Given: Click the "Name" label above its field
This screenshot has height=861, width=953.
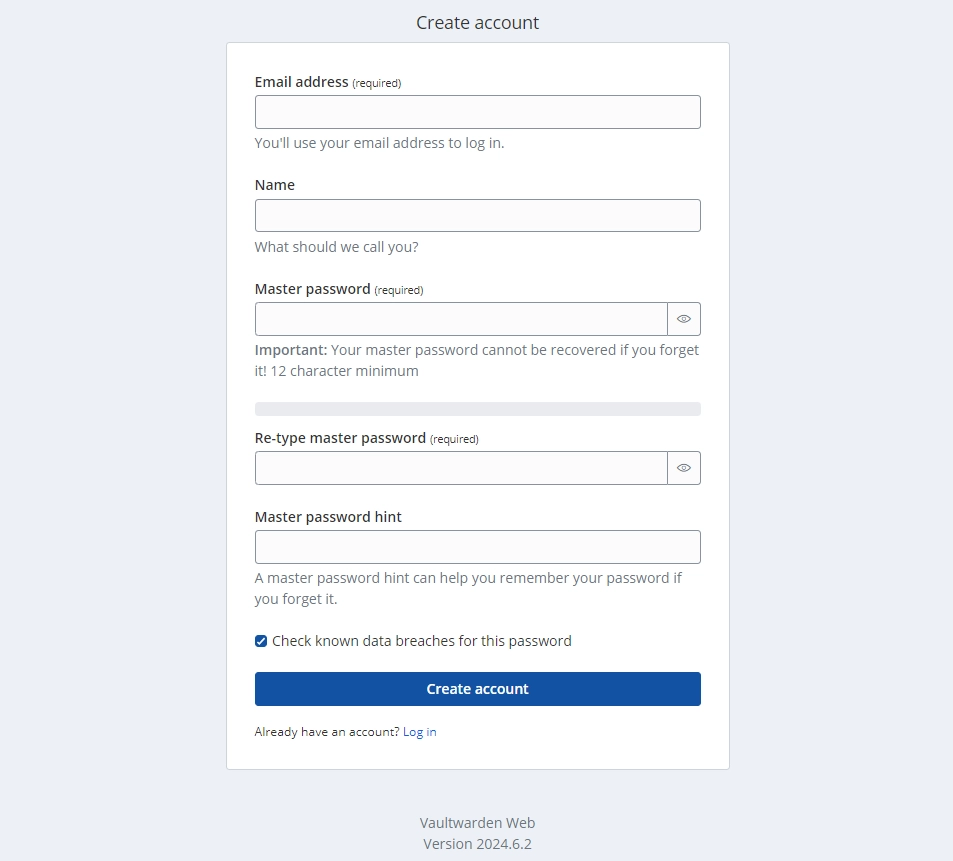Looking at the screenshot, I should coord(275,185).
